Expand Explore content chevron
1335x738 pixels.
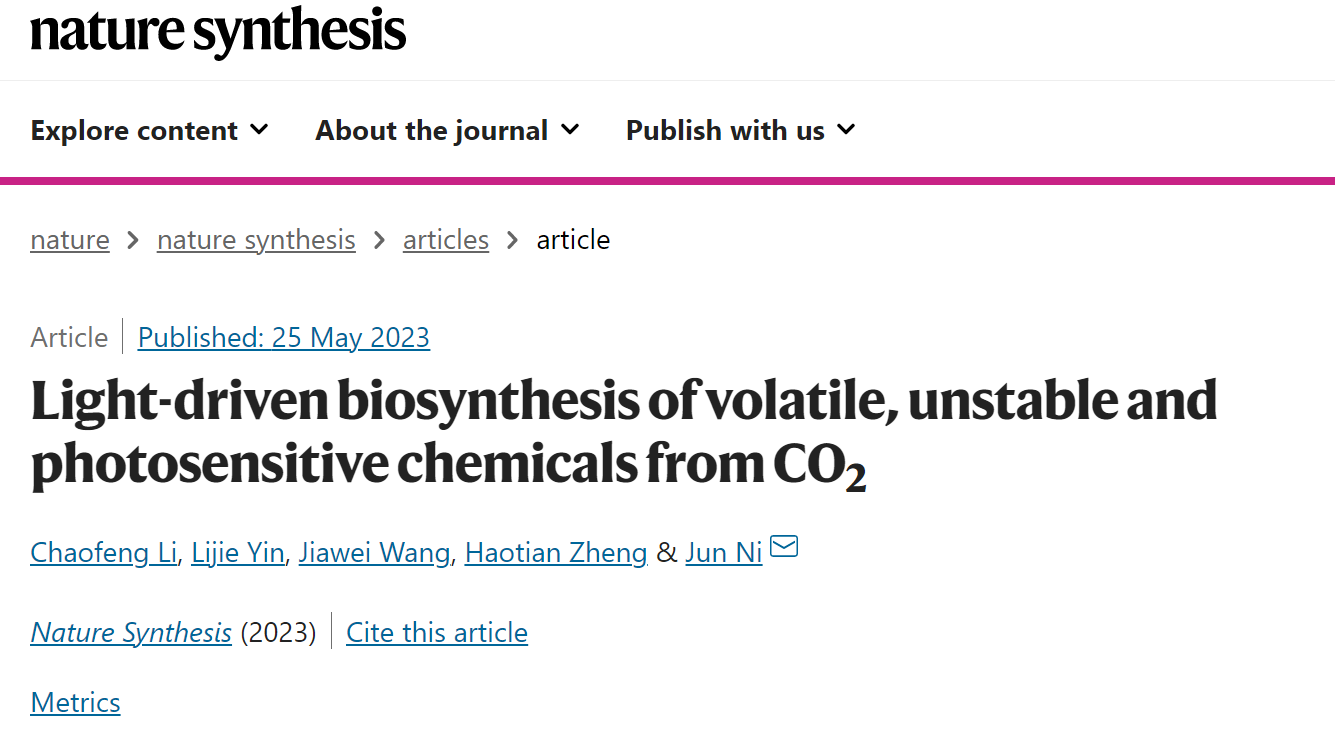pos(259,130)
